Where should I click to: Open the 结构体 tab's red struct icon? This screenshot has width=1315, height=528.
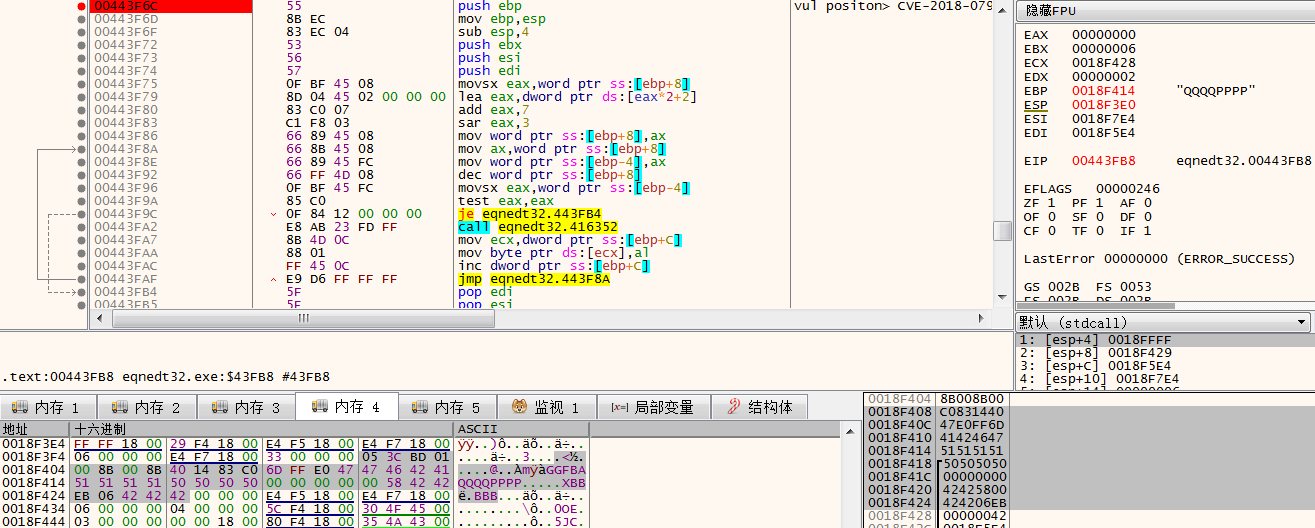(735, 407)
